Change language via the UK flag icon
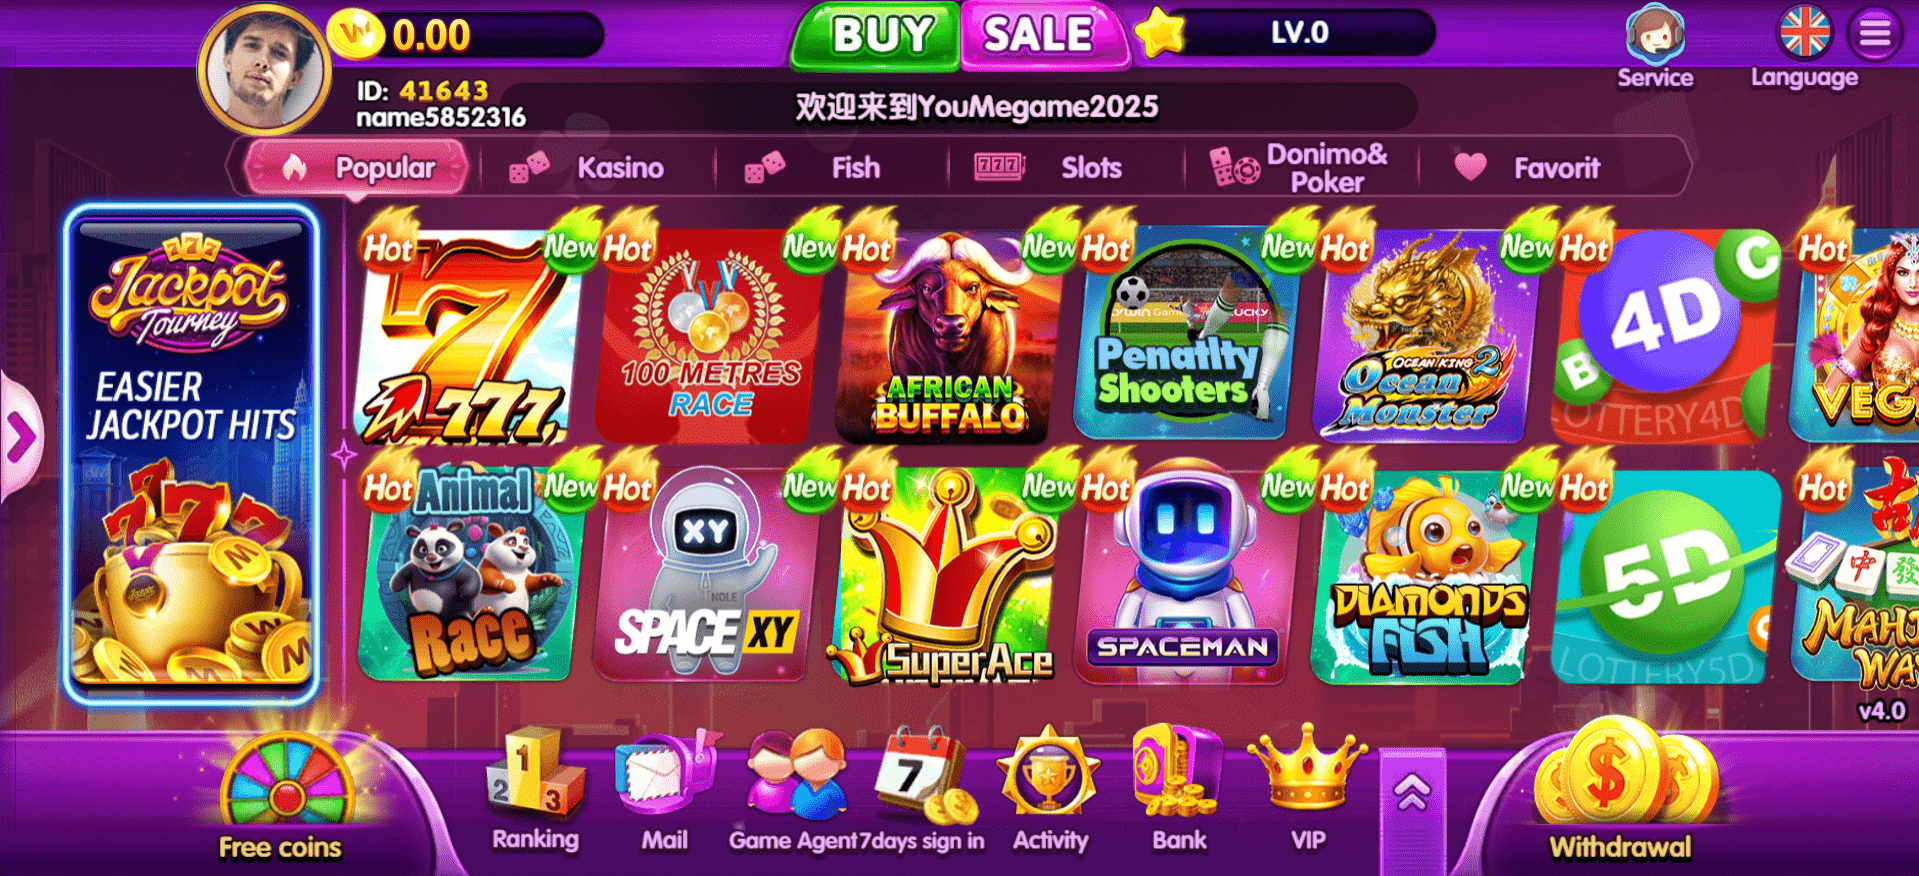This screenshot has height=876, width=1919. coord(1804,32)
